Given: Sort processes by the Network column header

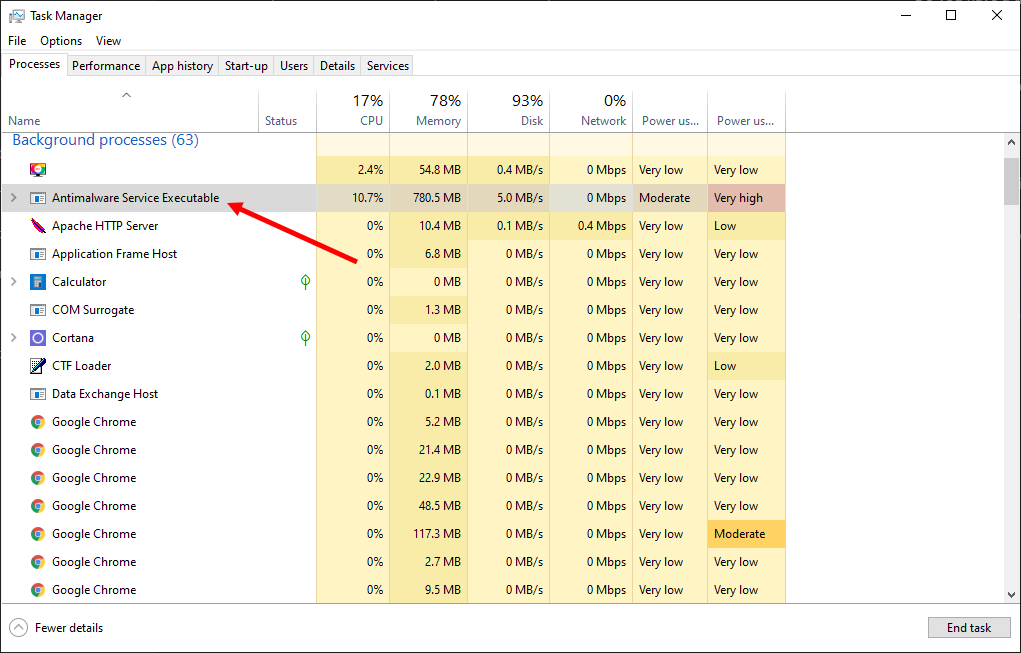Looking at the screenshot, I should (591, 111).
